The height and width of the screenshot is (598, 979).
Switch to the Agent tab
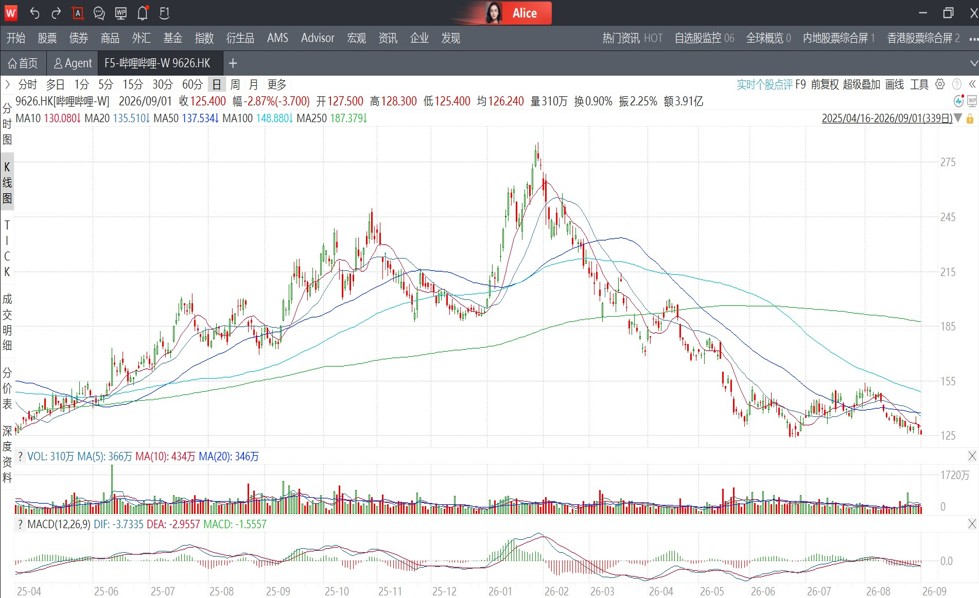click(x=72, y=63)
